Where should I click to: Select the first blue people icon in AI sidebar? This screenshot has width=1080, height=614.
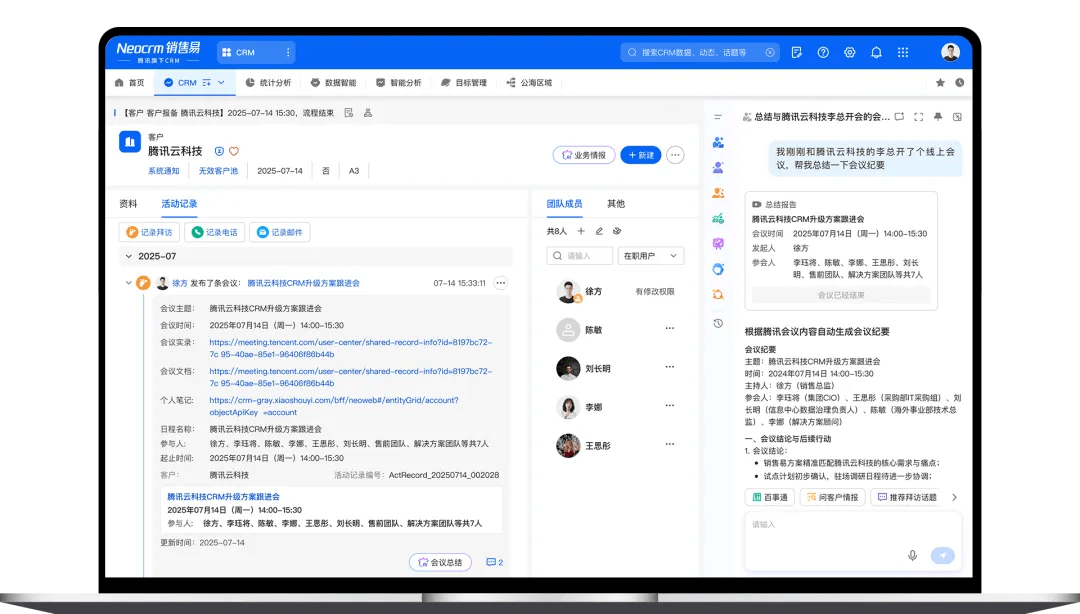pyautogui.click(x=718, y=143)
